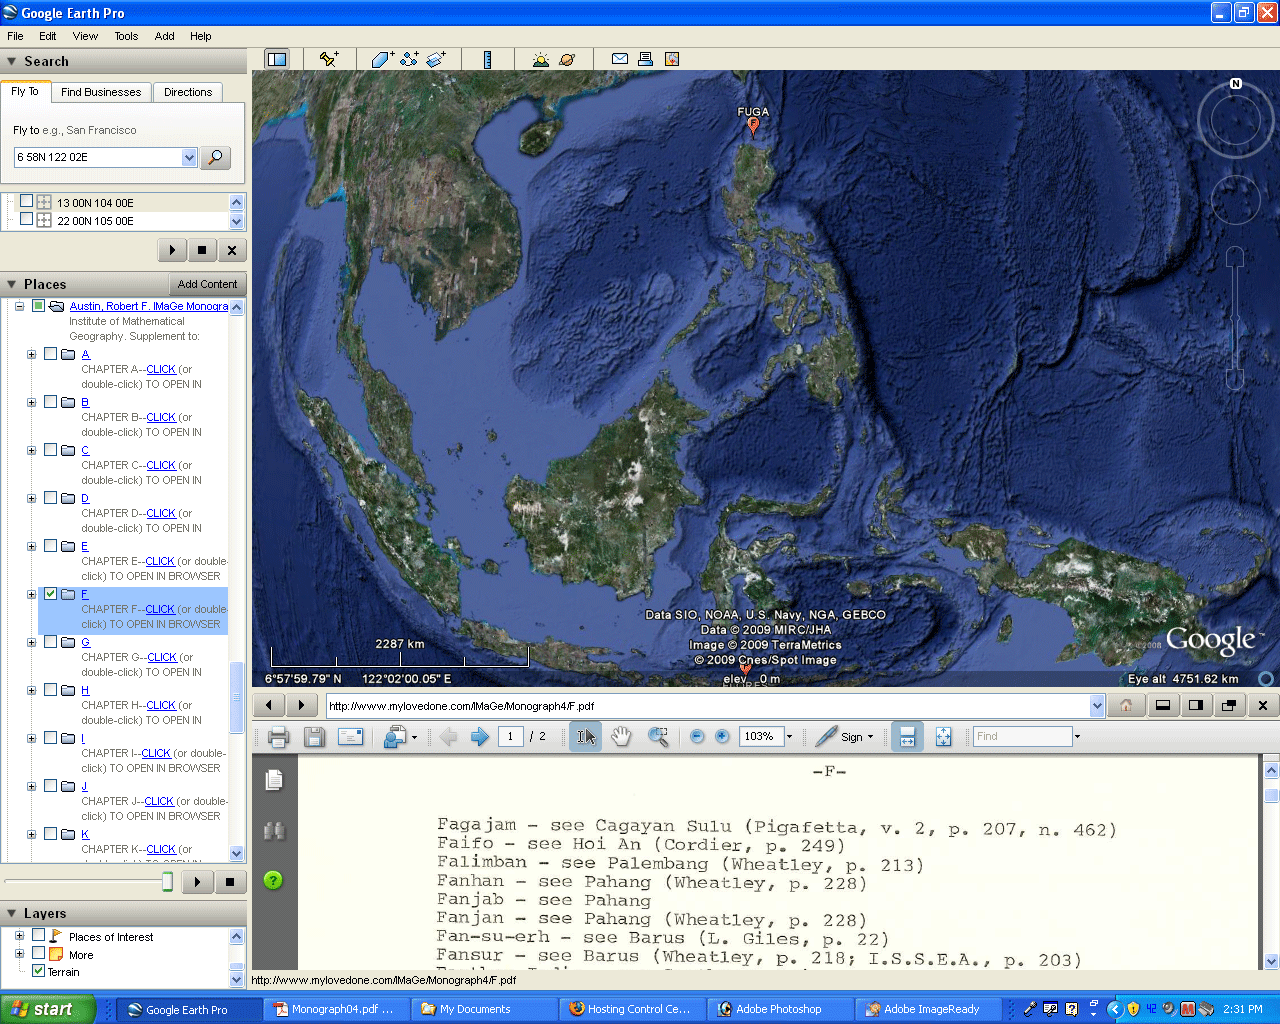The width and height of the screenshot is (1280, 1024).
Task: Check the folder G checkbox
Action: tap(50, 641)
